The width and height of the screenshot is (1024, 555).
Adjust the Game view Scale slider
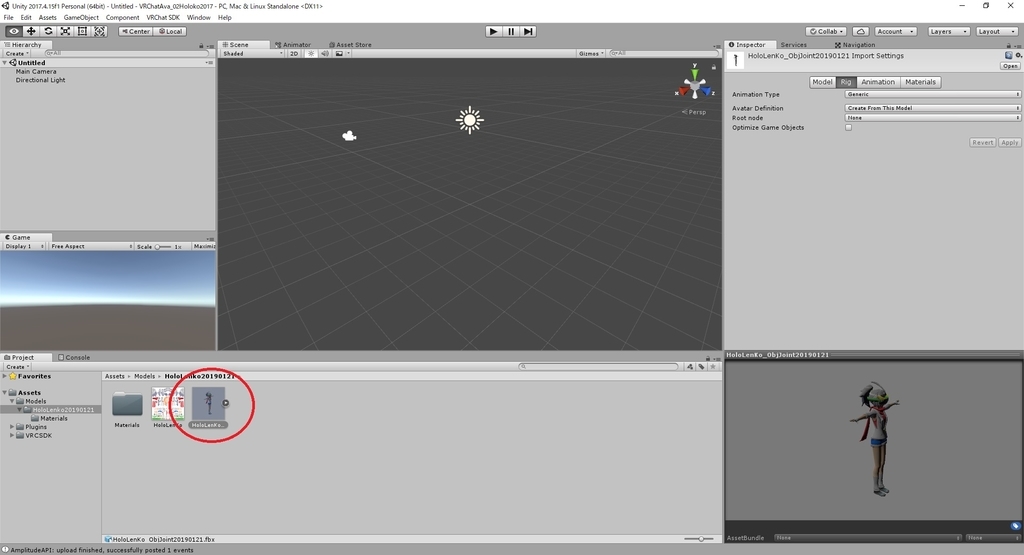pyautogui.click(x=163, y=247)
